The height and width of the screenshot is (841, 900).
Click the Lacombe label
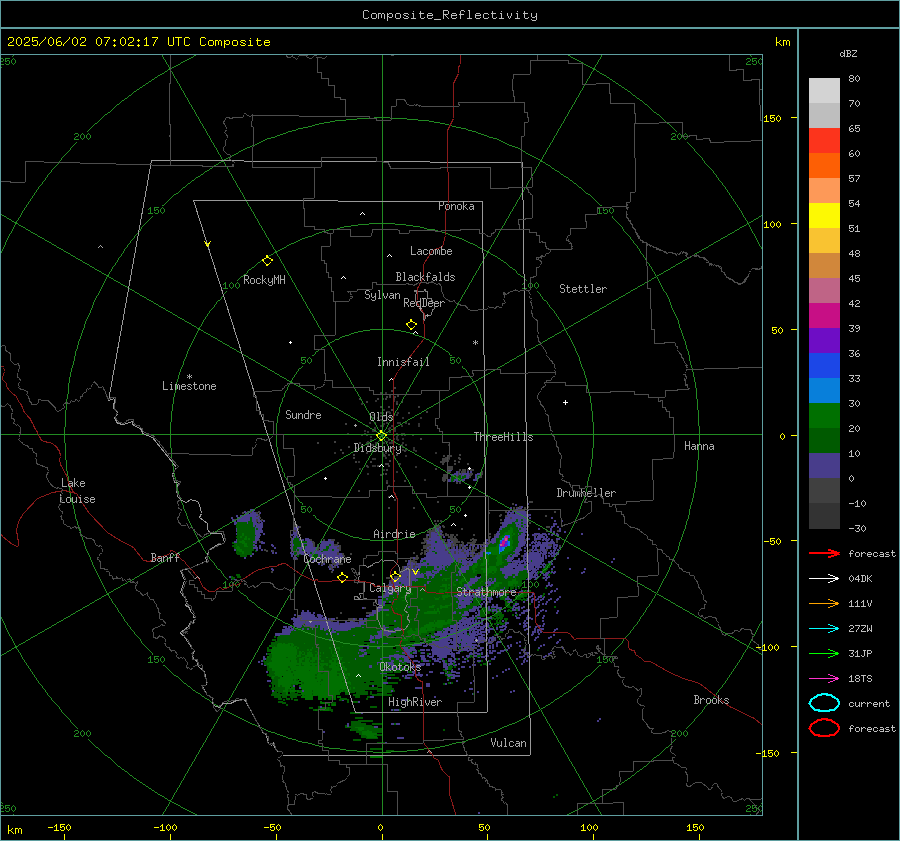[431, 251]
